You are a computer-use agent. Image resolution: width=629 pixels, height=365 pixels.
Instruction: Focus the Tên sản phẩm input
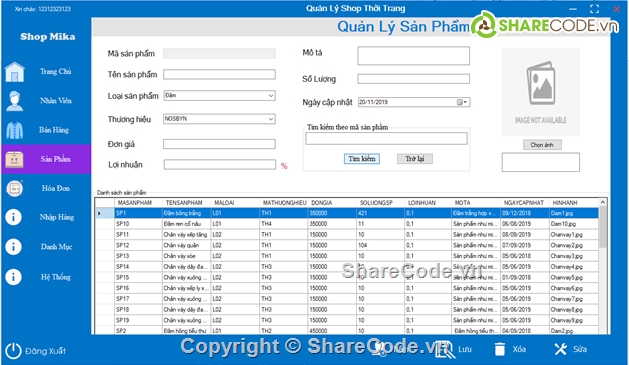click(x=219, y=75)
